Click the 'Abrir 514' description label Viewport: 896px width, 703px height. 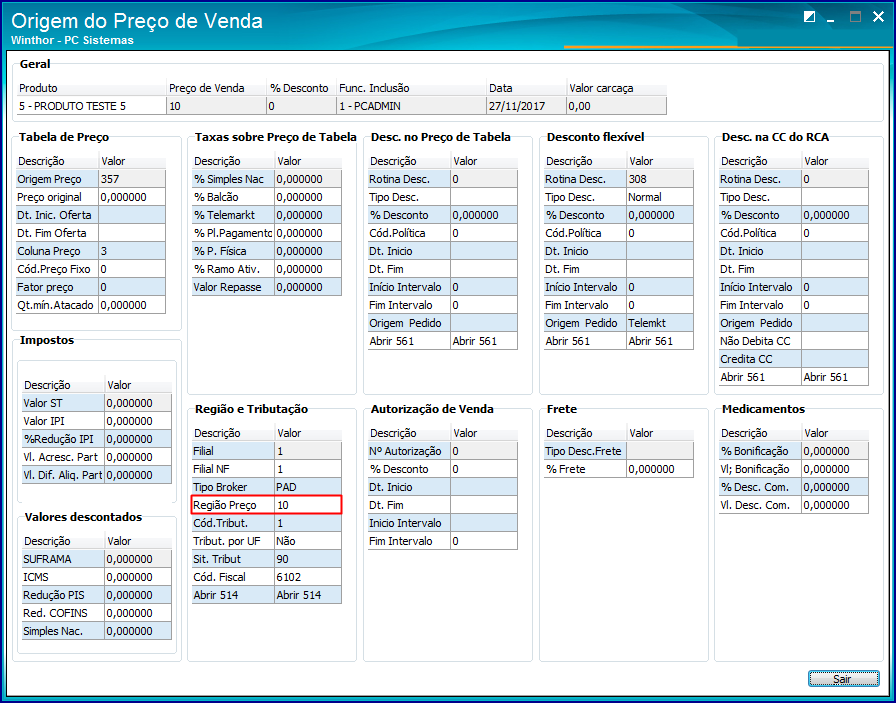233,595
